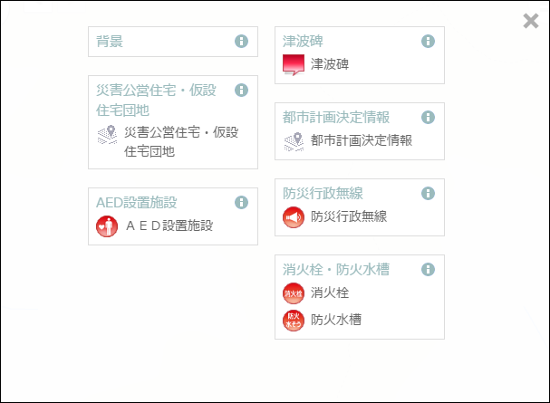Image resolution: width=550 pixels, height=403 pixels.
Task: Select the AED設置施設 heading
Action: pyautogui.click(x=137, y=203)
